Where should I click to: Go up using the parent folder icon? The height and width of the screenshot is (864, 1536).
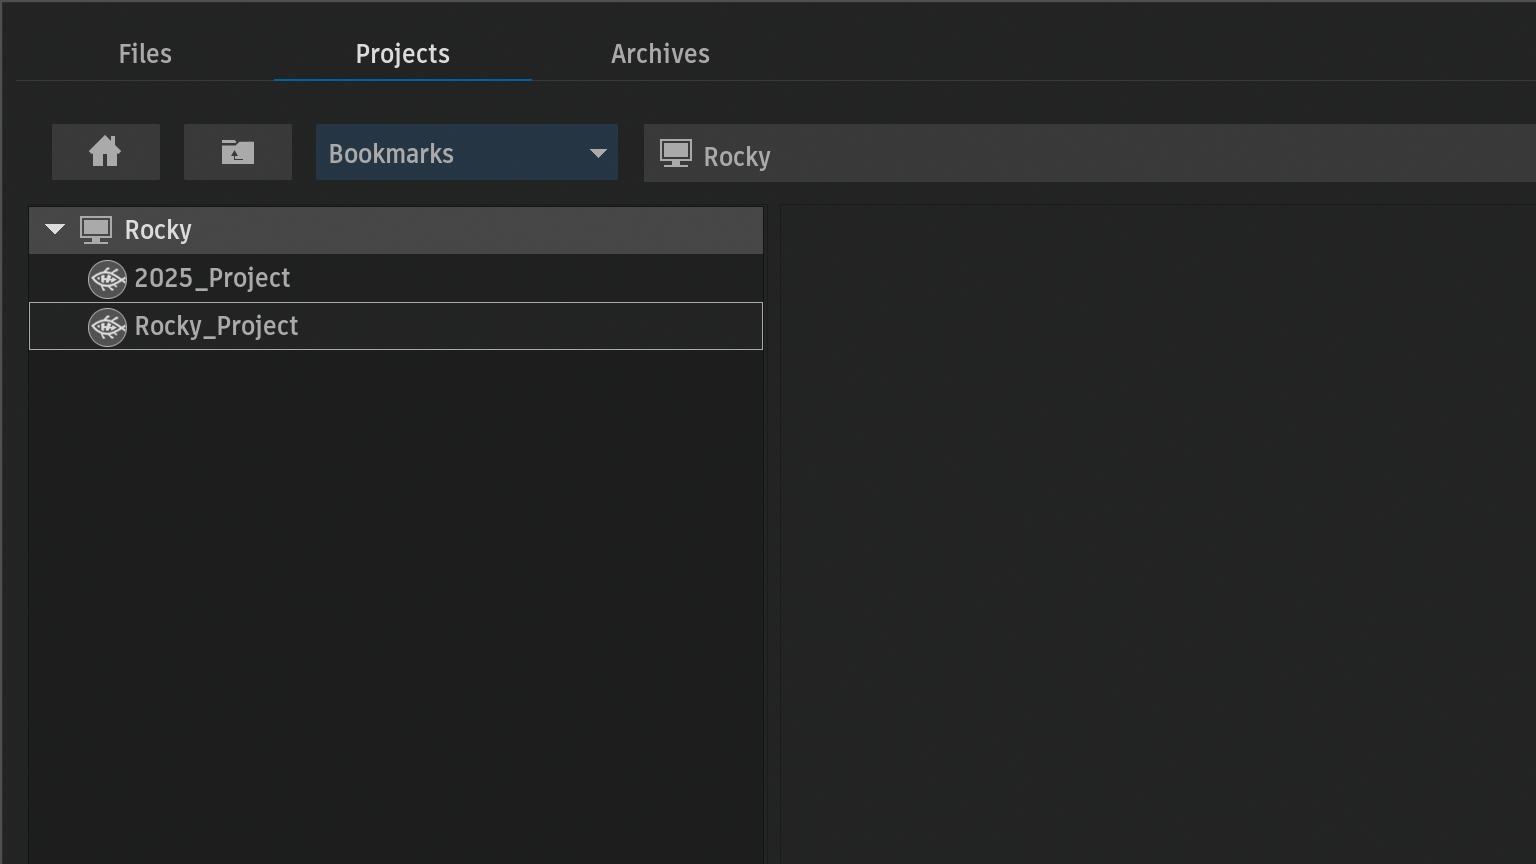pyautogui.click(x=237, y=152)
